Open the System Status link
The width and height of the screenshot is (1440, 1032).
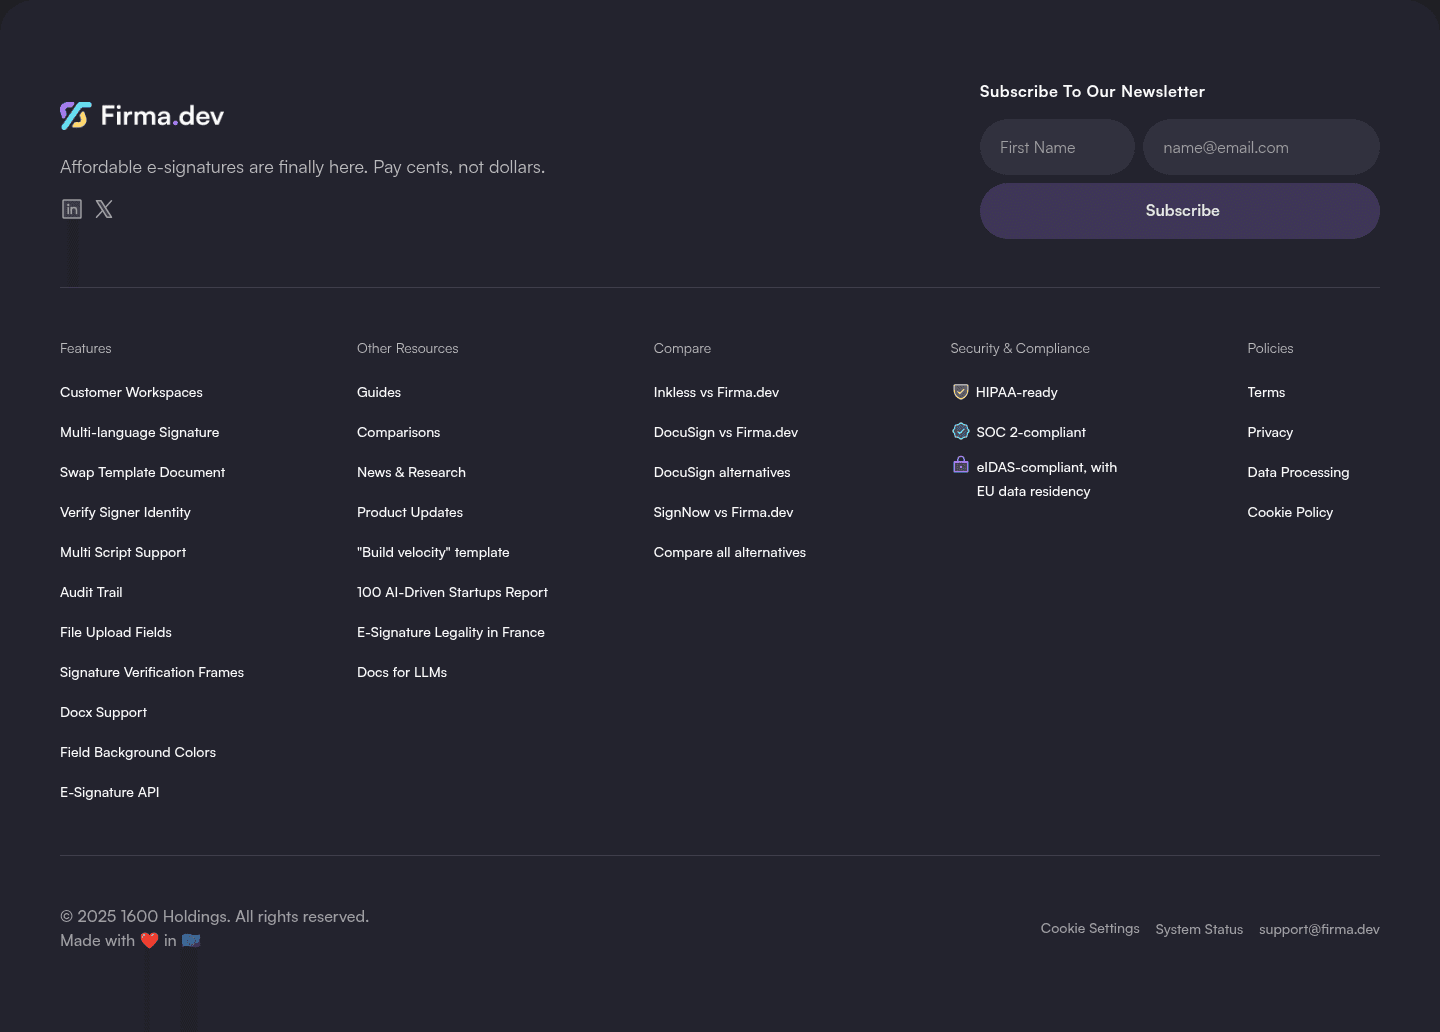point(1199,929)
